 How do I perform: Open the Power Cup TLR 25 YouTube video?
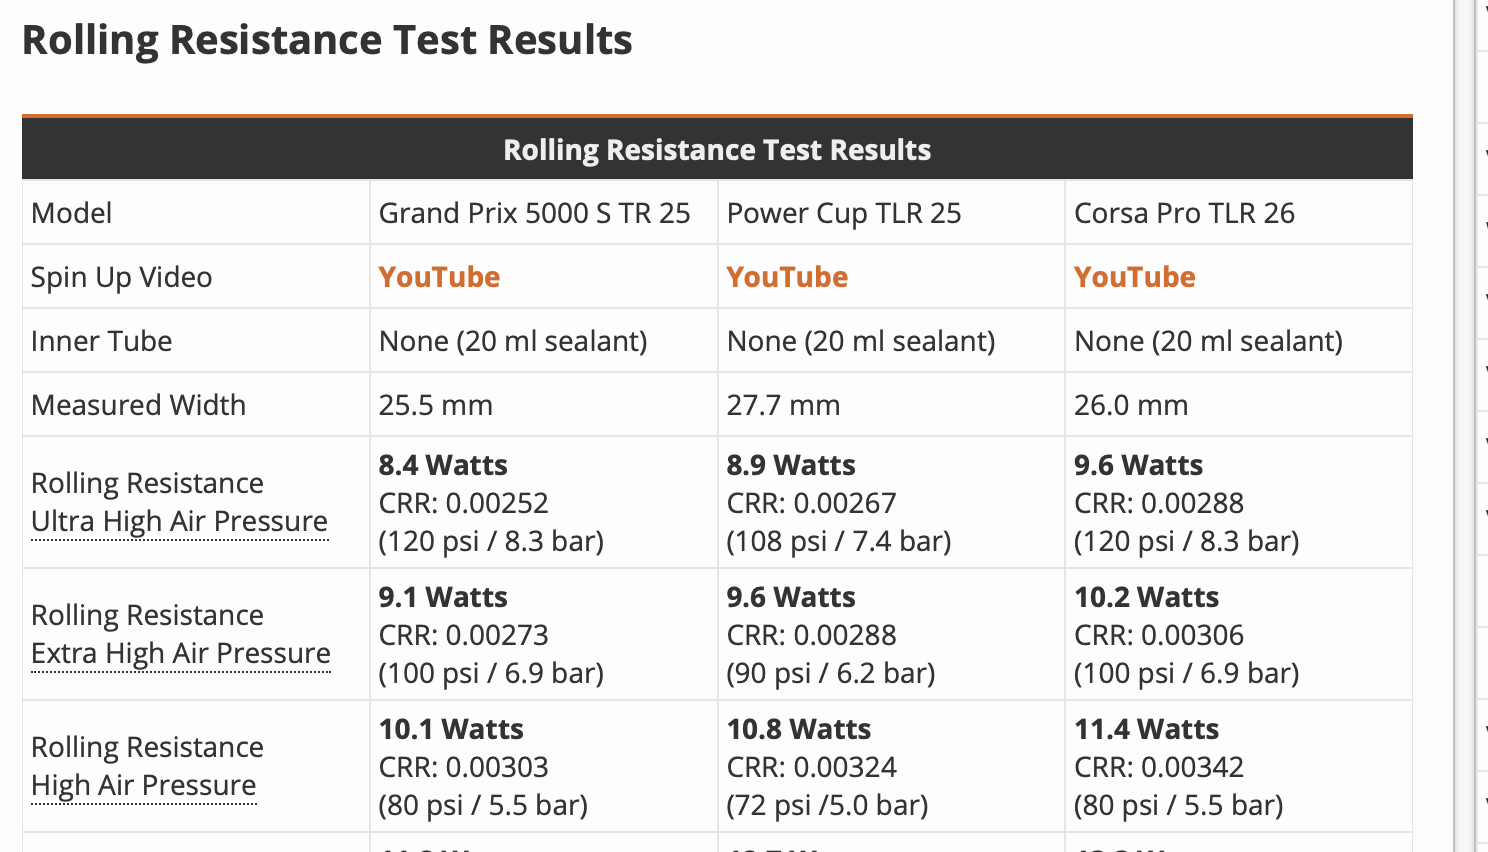point(787,277)
